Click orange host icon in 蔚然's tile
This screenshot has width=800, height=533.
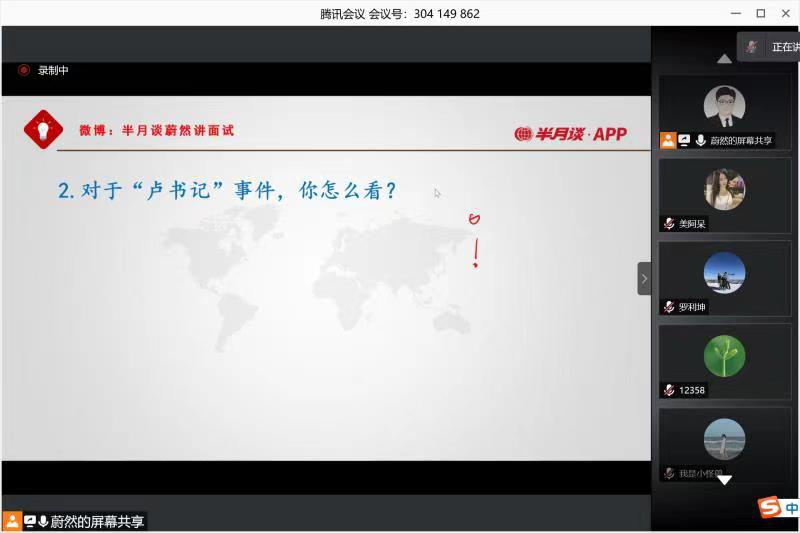pos(668,140)
